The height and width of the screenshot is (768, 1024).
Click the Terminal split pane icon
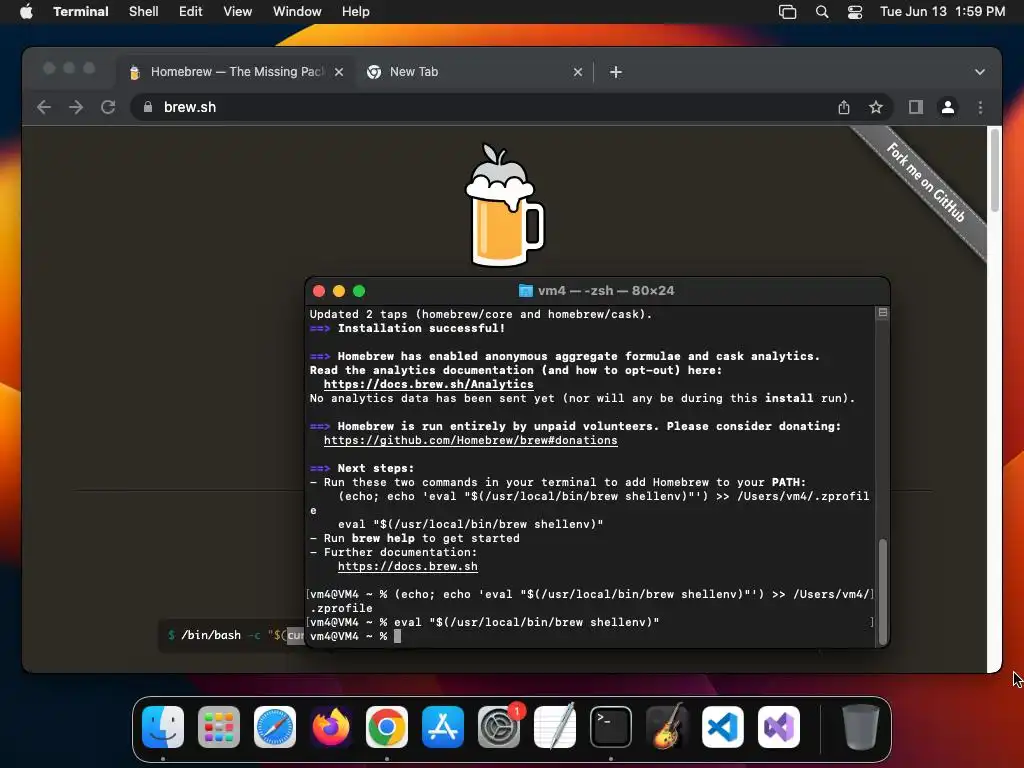pyautogui.click(x=882, y=313)
